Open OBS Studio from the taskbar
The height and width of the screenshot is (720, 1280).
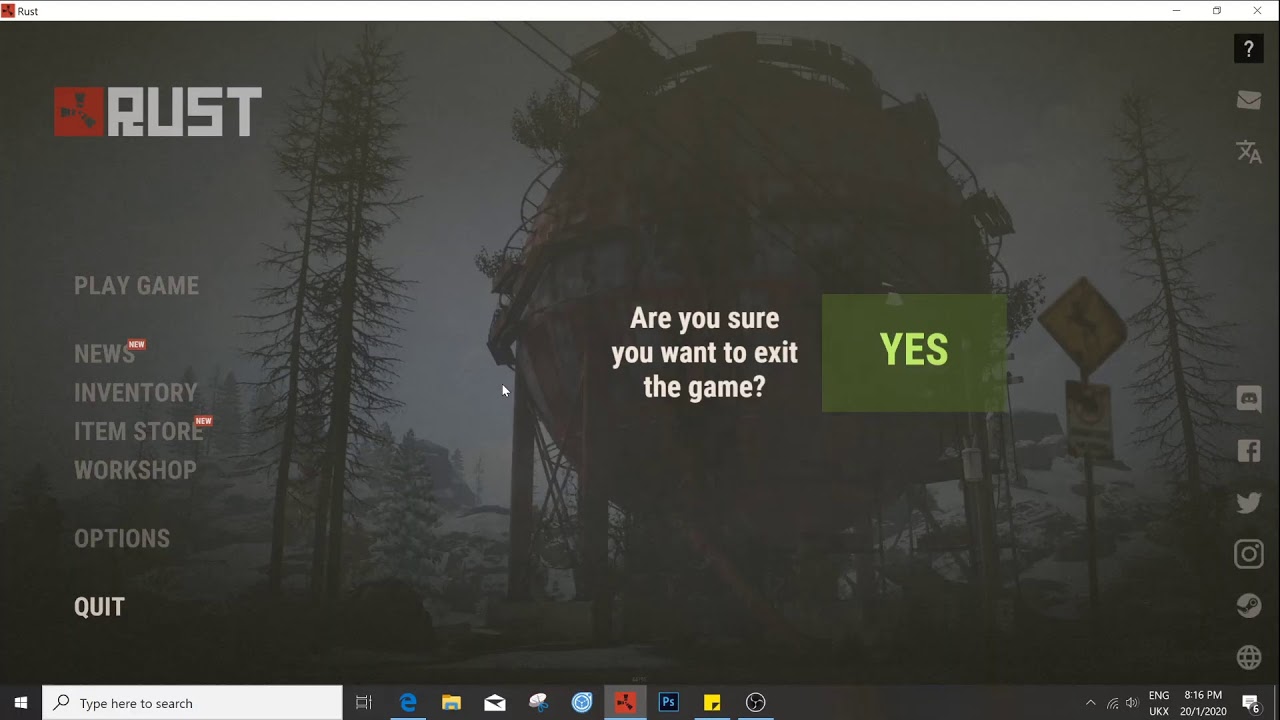pos(756,703)
